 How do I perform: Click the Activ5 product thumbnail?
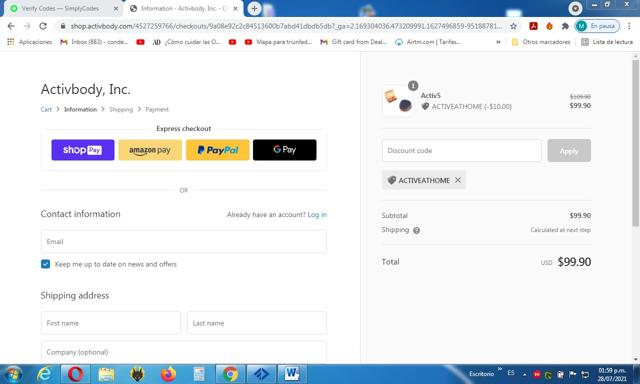click(x=398, y=101)
